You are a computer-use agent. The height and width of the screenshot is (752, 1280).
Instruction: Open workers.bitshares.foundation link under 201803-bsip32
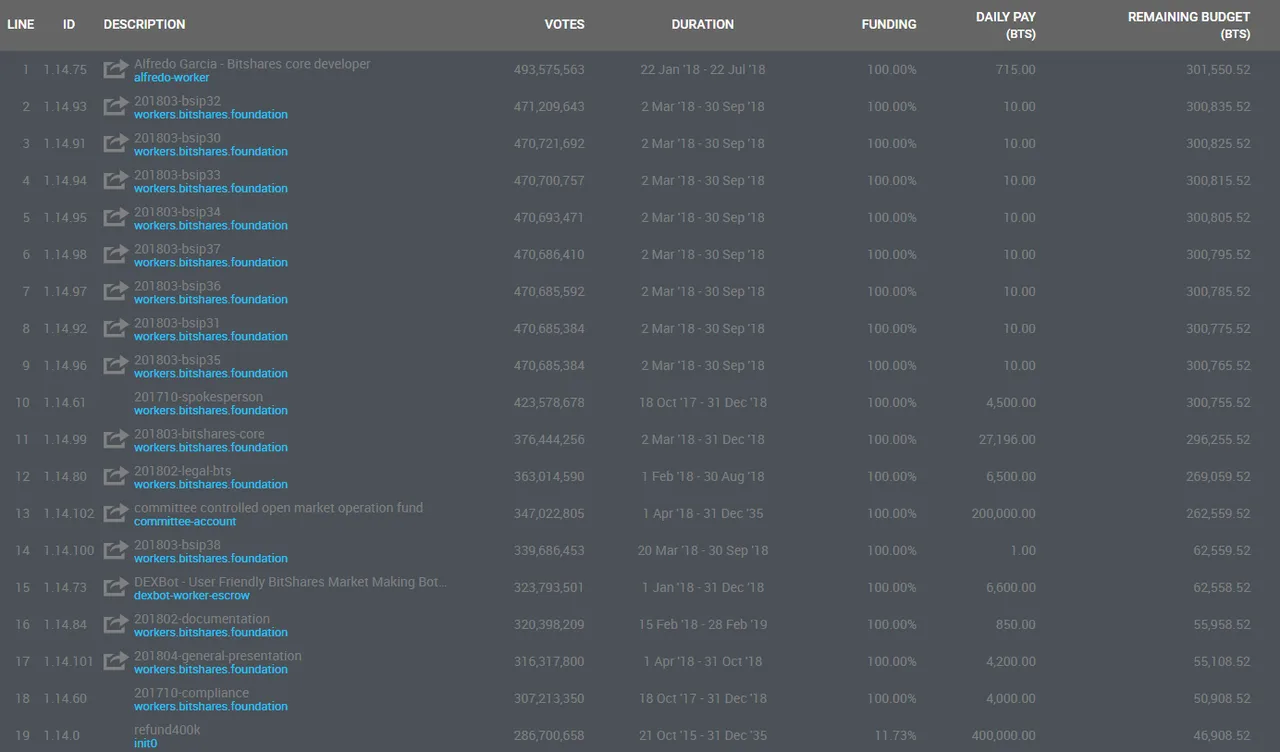(x=211, y=115)
